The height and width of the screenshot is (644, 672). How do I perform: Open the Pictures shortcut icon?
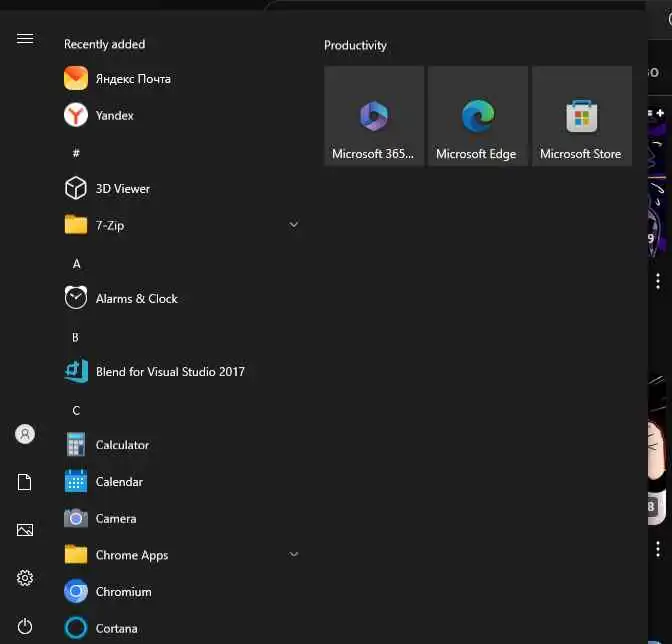(25, 530)
